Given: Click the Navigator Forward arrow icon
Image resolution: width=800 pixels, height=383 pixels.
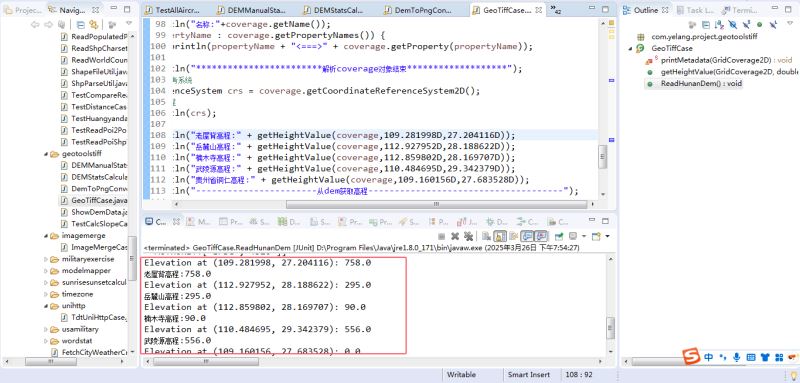Looking at the screenshot, I should tap(48, 24).
